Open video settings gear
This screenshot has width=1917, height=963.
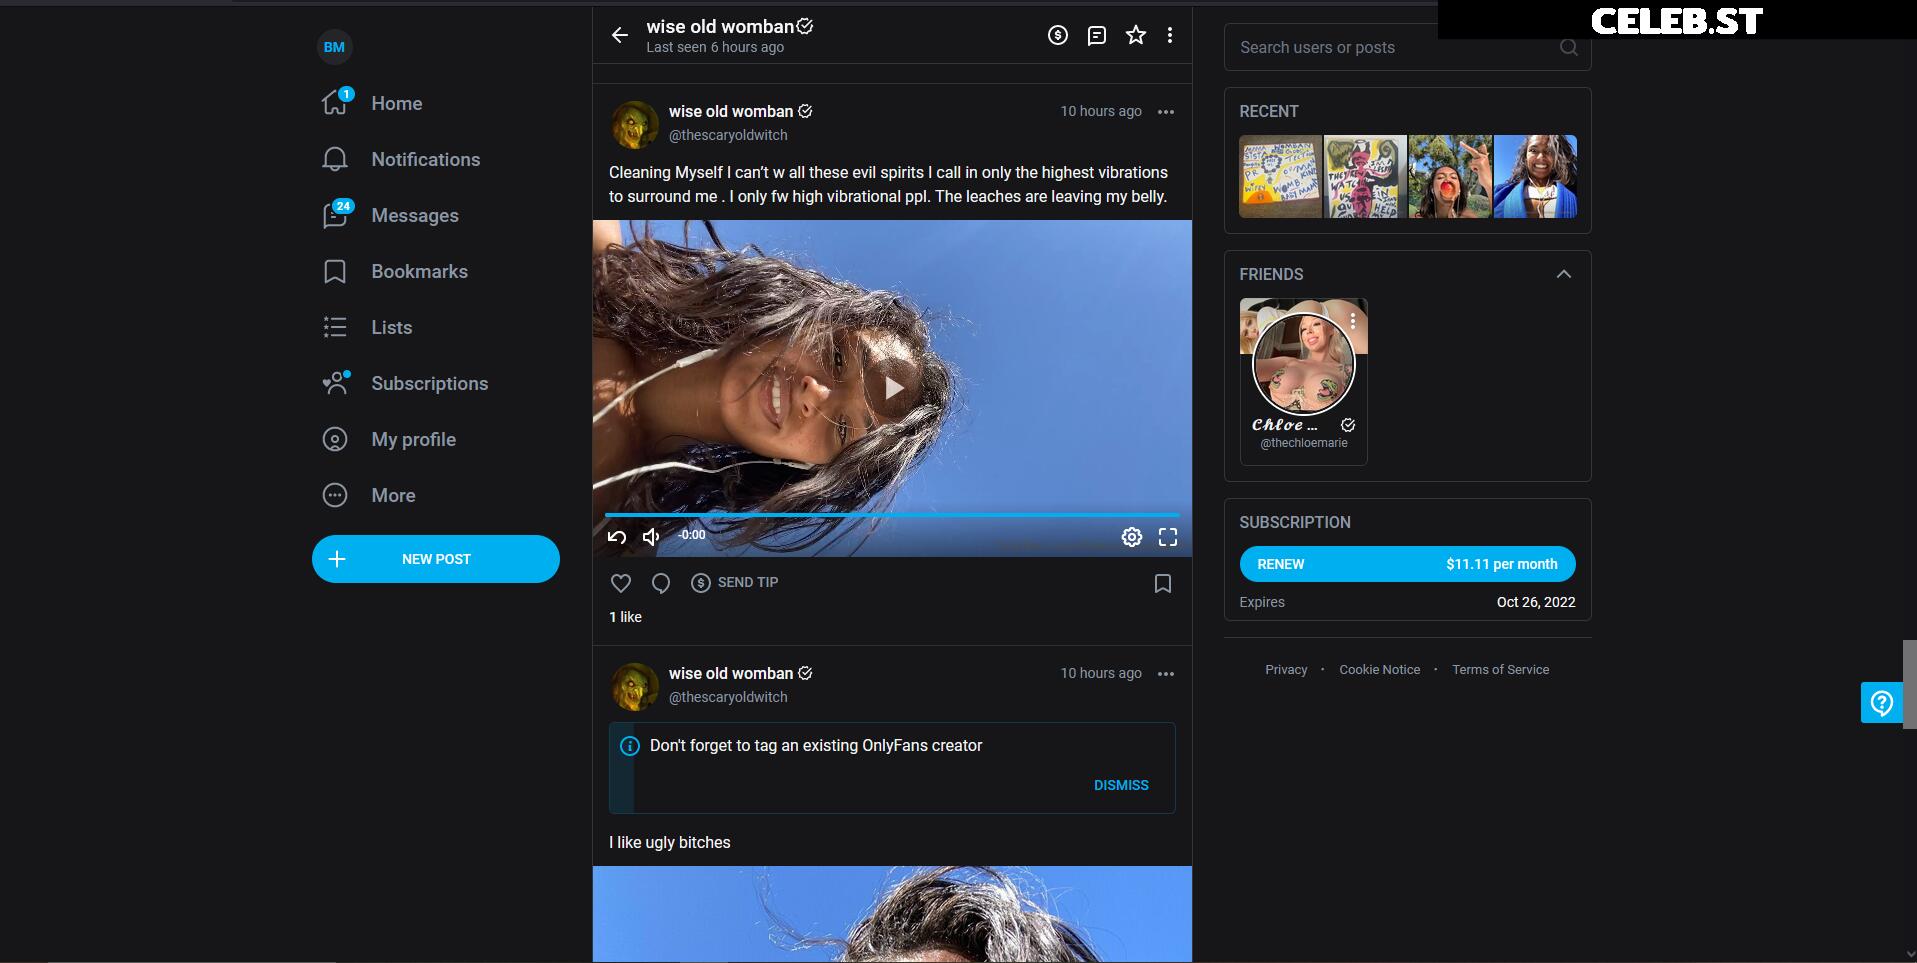tap(1132, 537)
